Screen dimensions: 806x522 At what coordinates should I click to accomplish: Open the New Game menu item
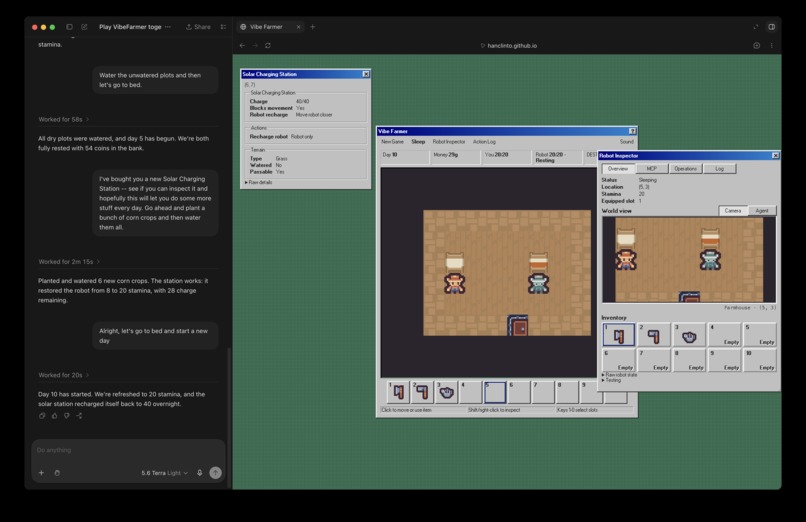click(392, 142)
